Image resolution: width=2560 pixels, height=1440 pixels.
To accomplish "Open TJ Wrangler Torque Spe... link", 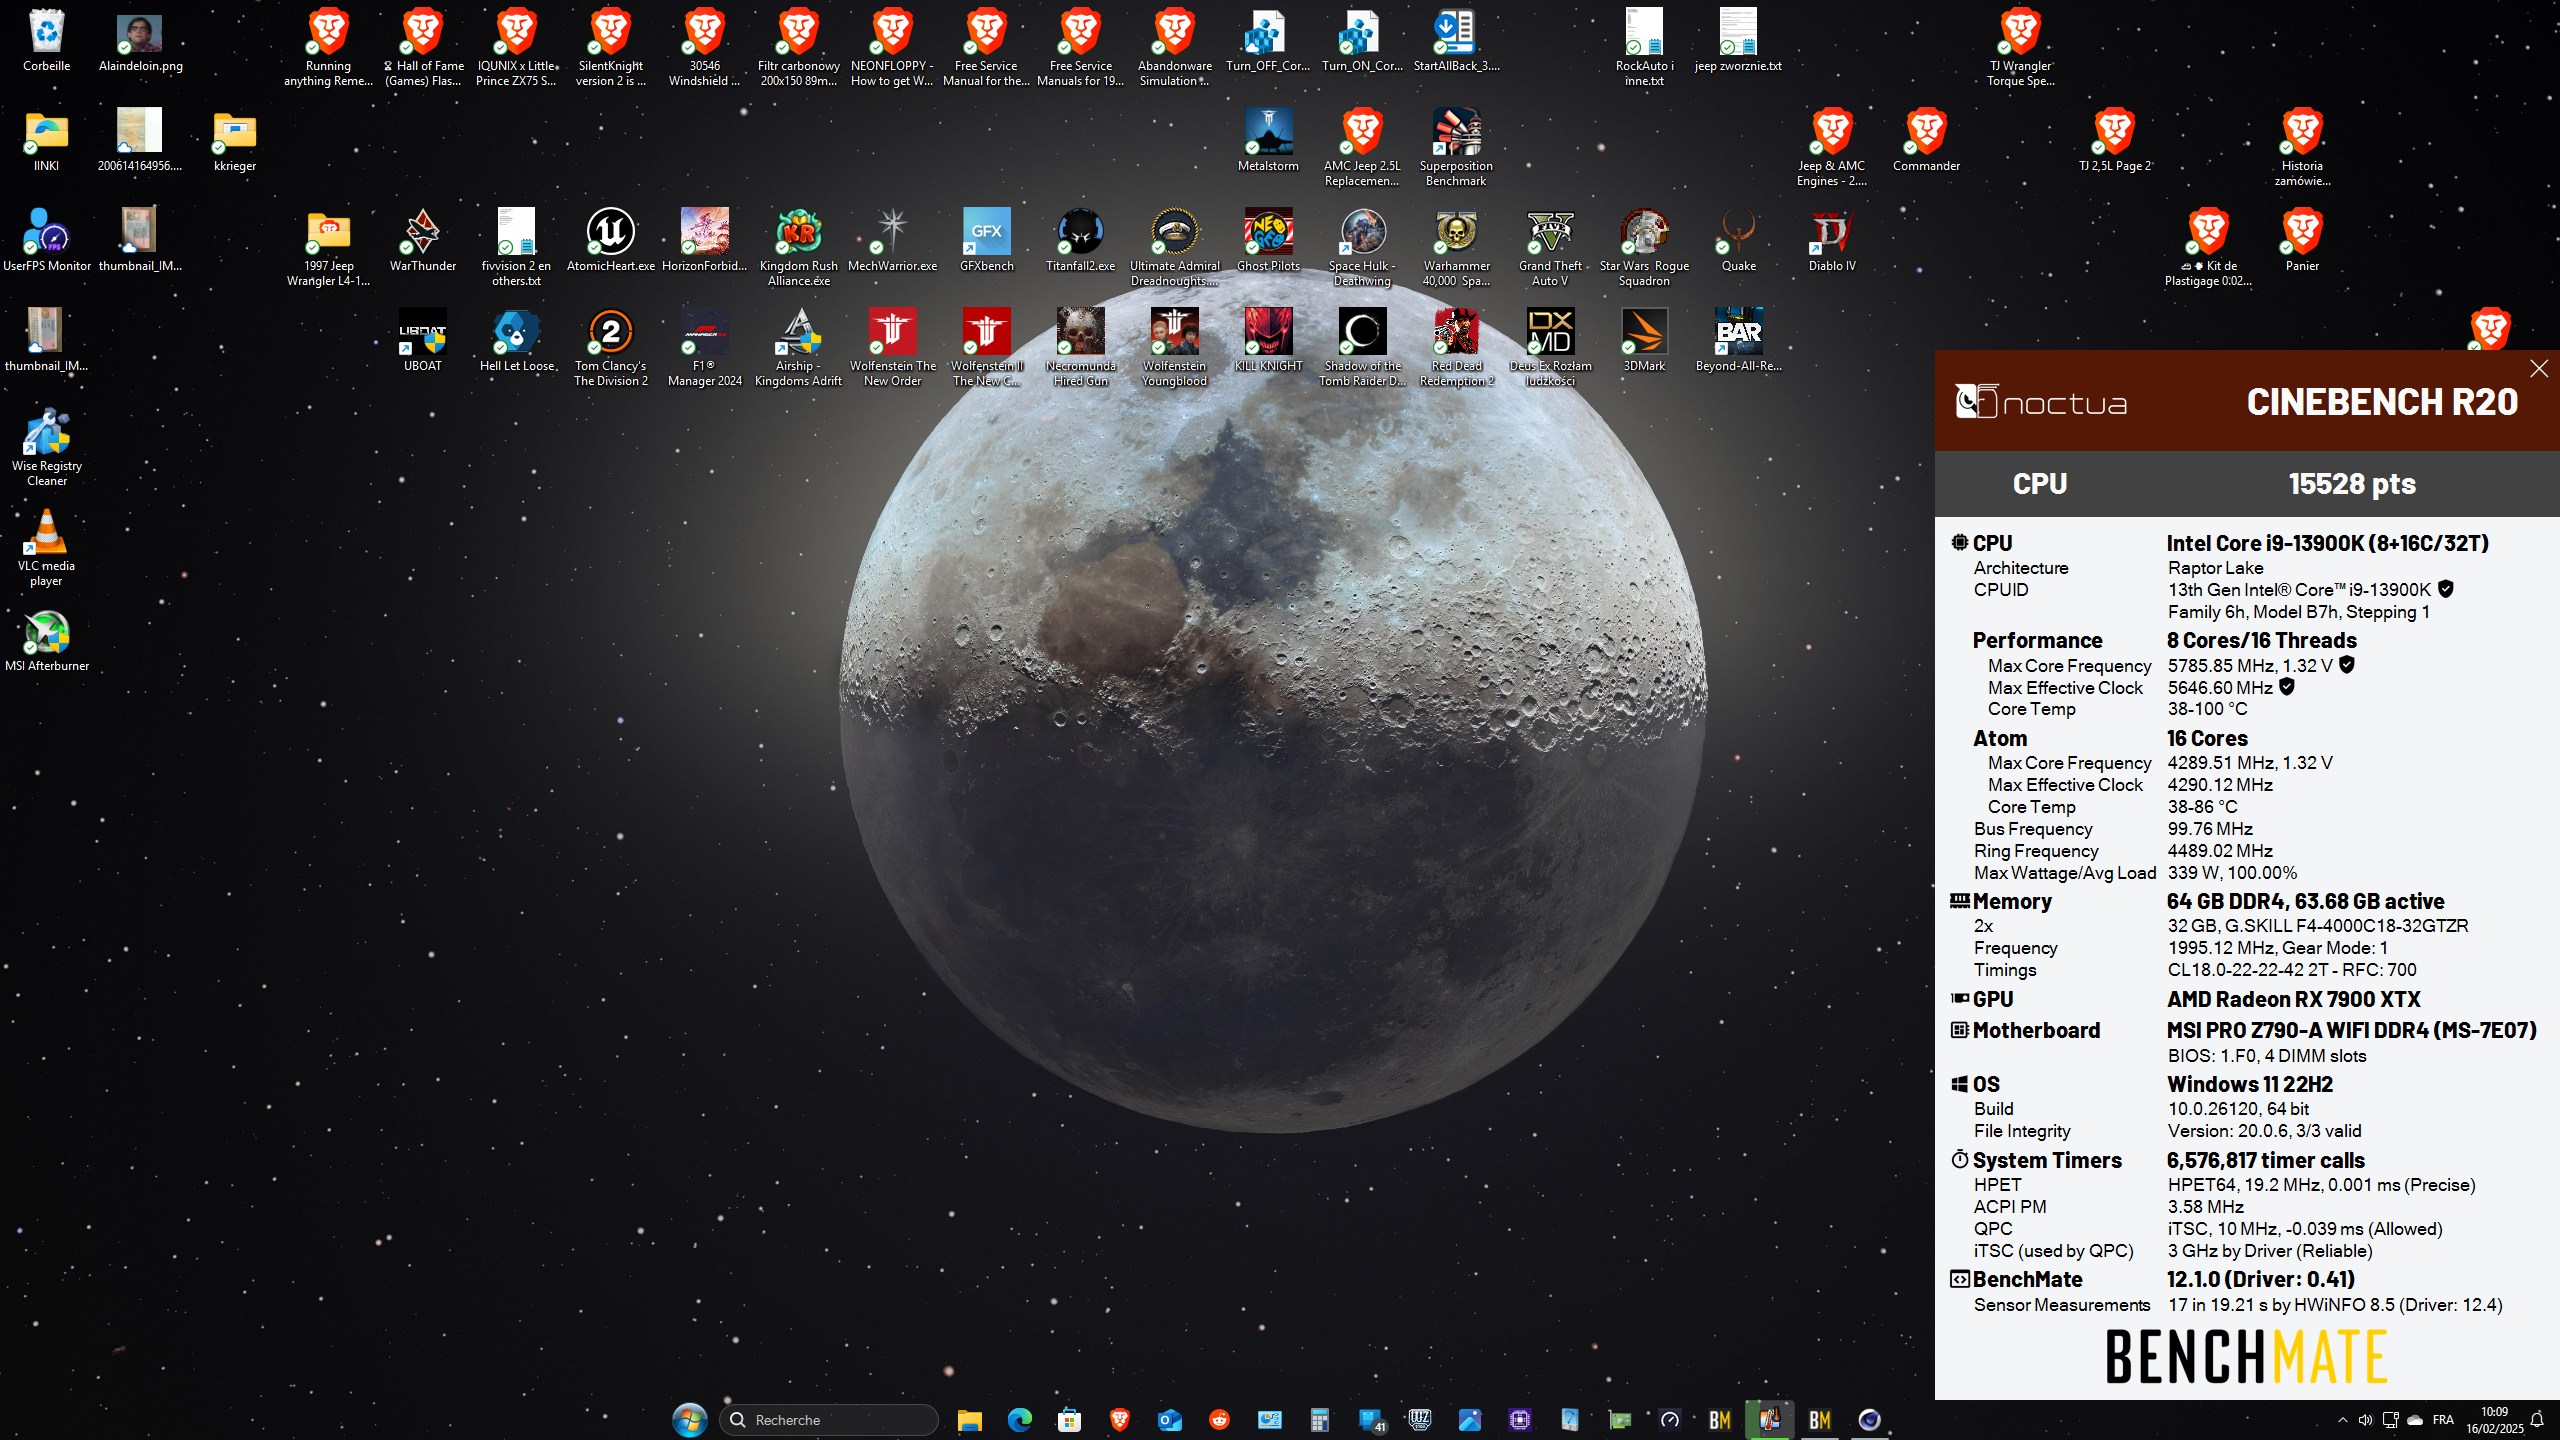I will [x=2021, y=48].
